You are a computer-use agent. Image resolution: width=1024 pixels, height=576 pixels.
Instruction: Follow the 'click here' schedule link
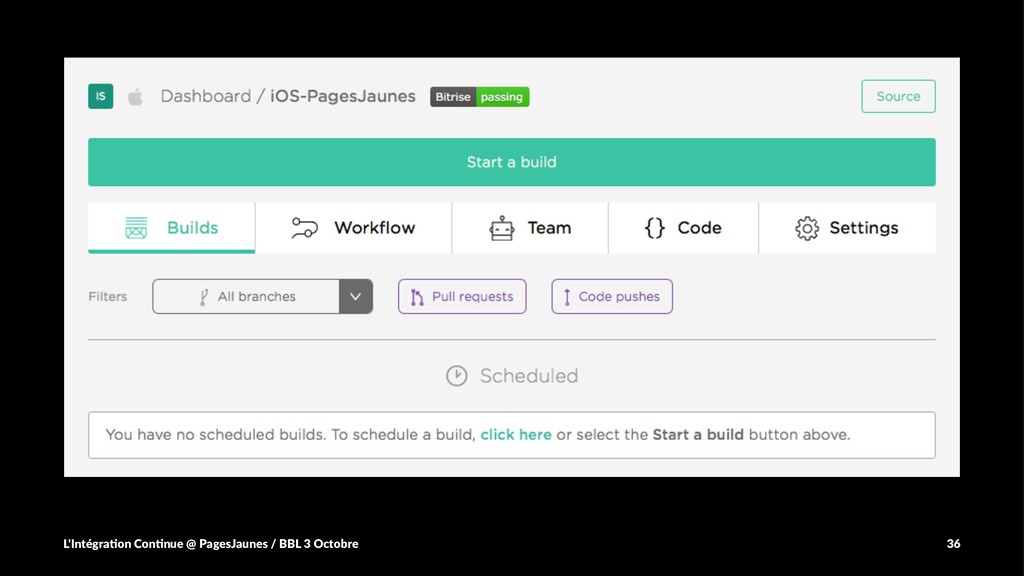point(516,434)
